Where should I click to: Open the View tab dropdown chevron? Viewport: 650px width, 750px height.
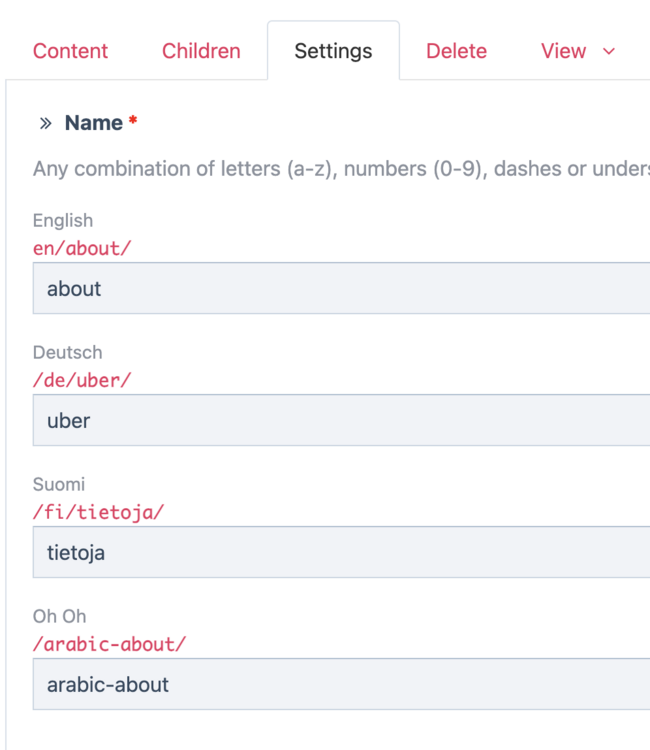tap(609, 51)
